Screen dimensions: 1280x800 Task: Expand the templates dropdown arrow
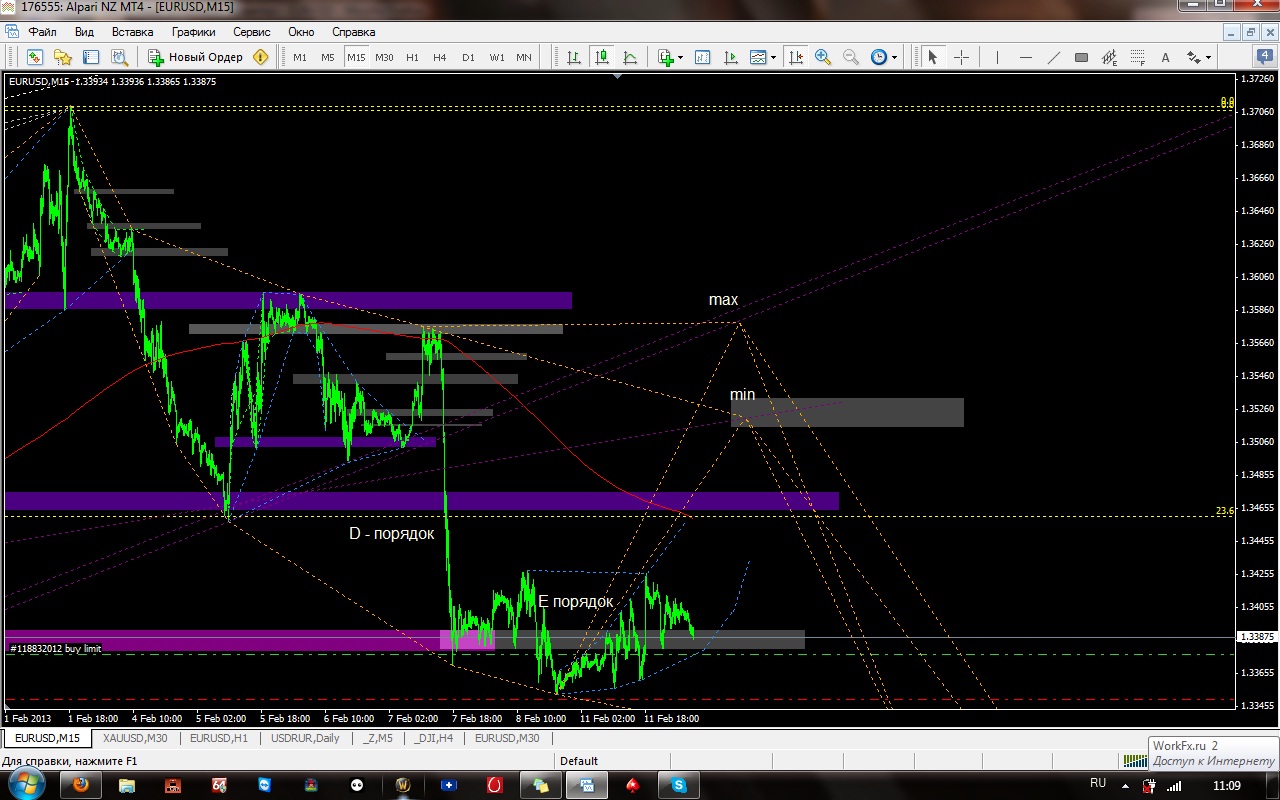click(774, 57)
